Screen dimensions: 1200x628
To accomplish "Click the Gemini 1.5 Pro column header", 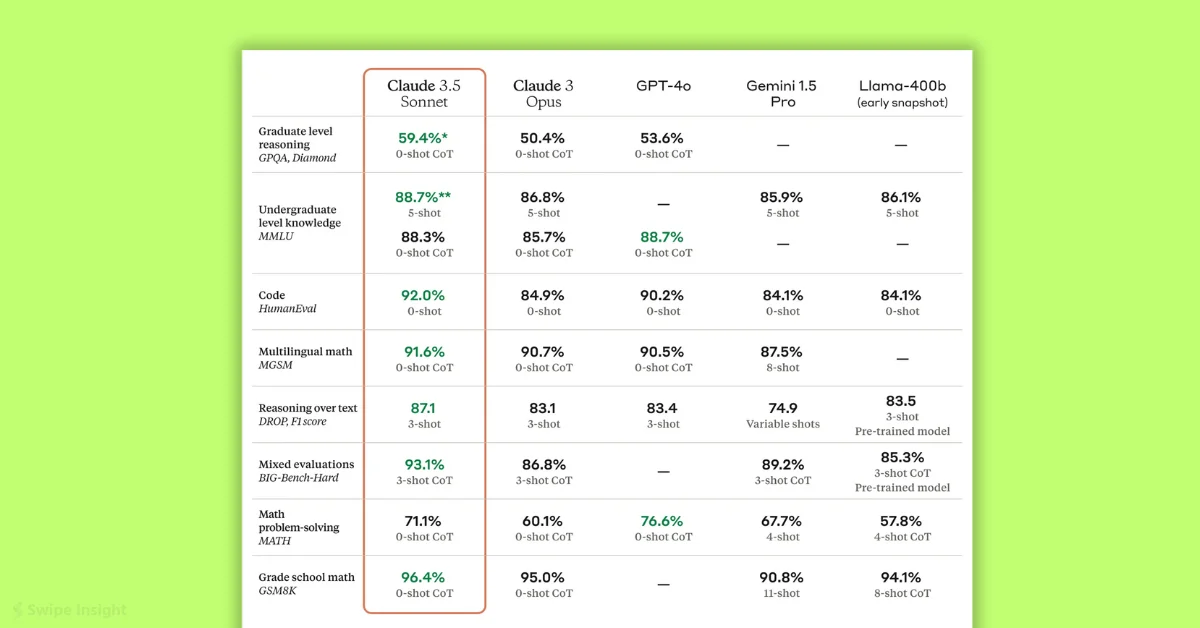I will [x=782, y=93].
